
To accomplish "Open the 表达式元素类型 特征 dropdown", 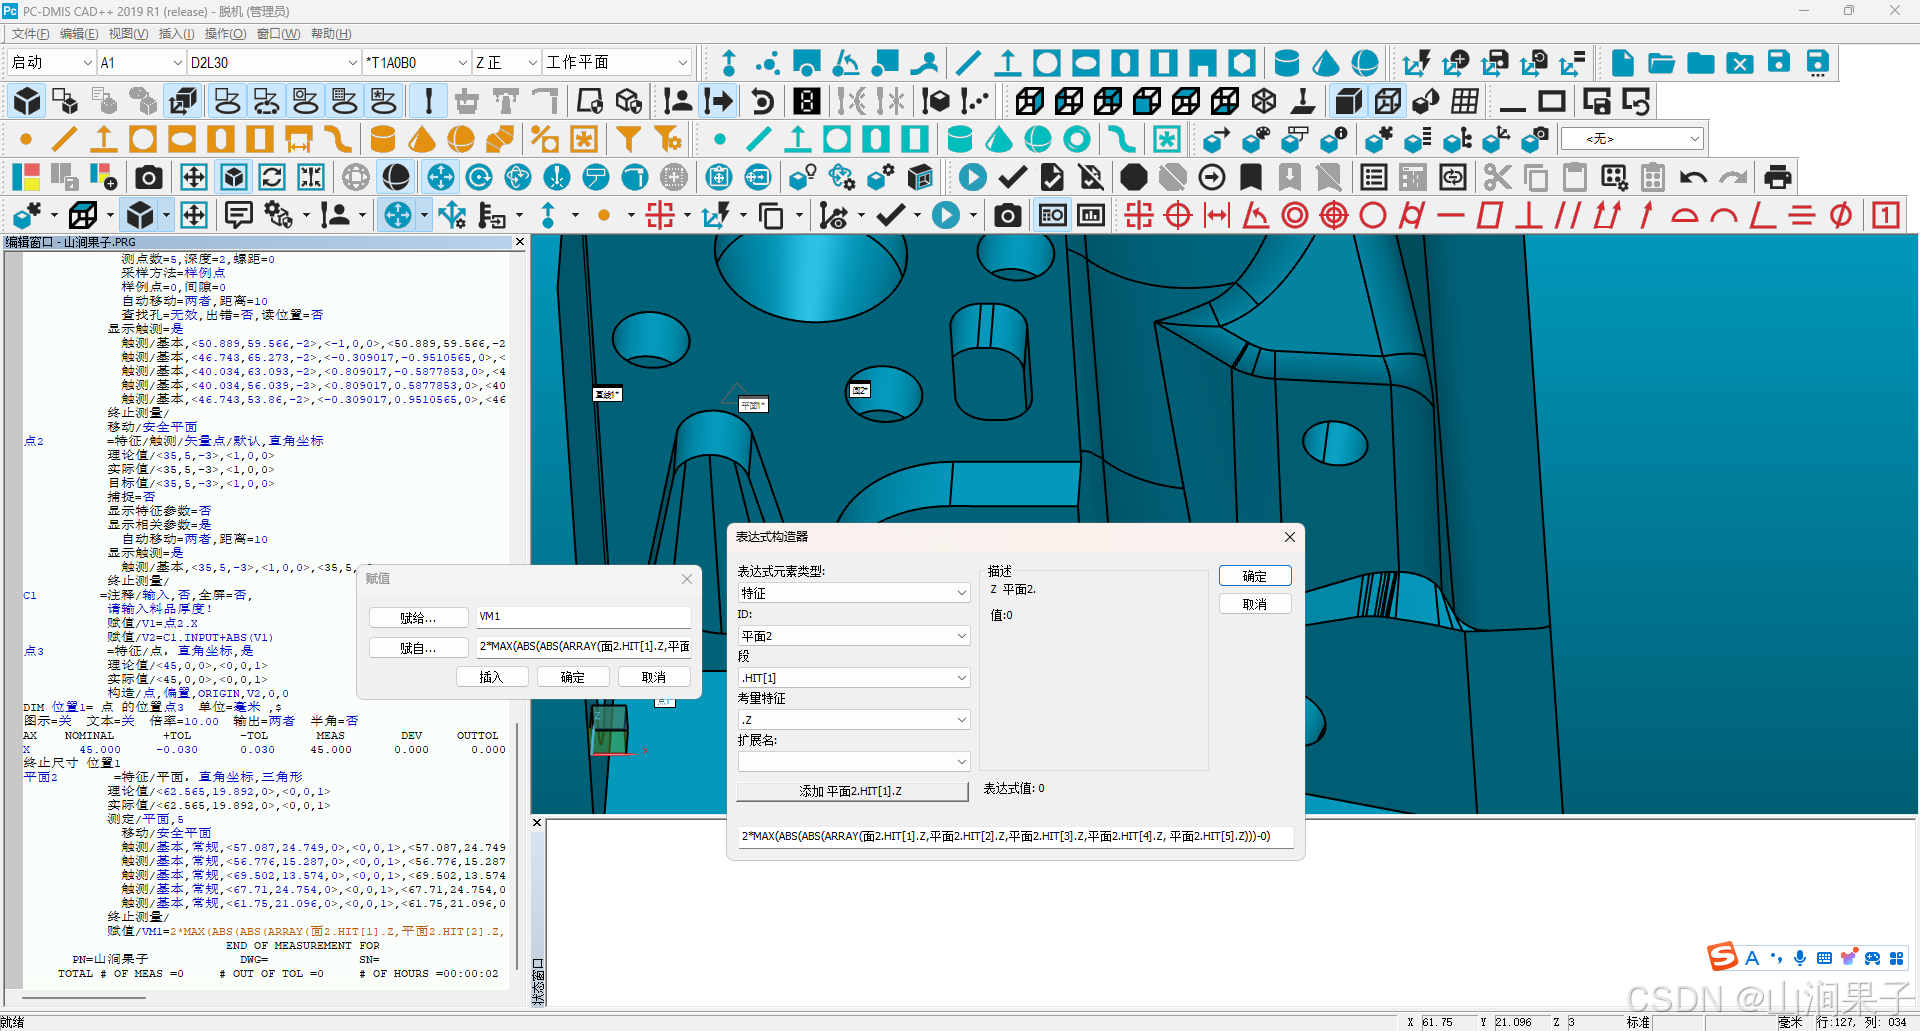I will click(854, 593).
